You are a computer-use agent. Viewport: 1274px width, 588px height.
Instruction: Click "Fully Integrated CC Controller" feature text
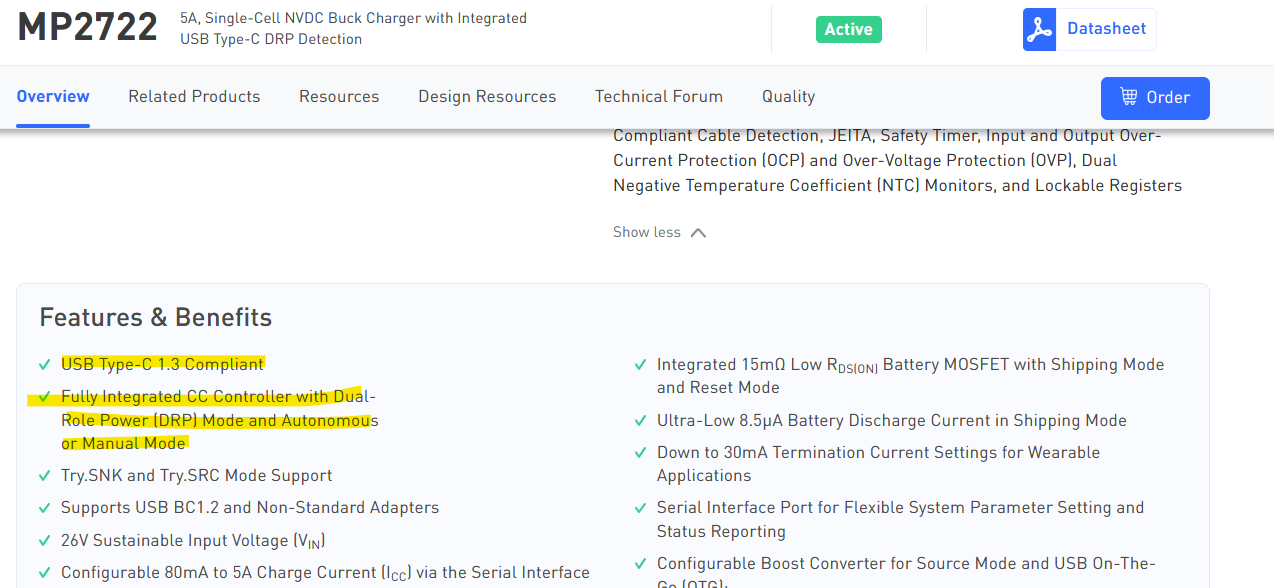coord(220,420)
